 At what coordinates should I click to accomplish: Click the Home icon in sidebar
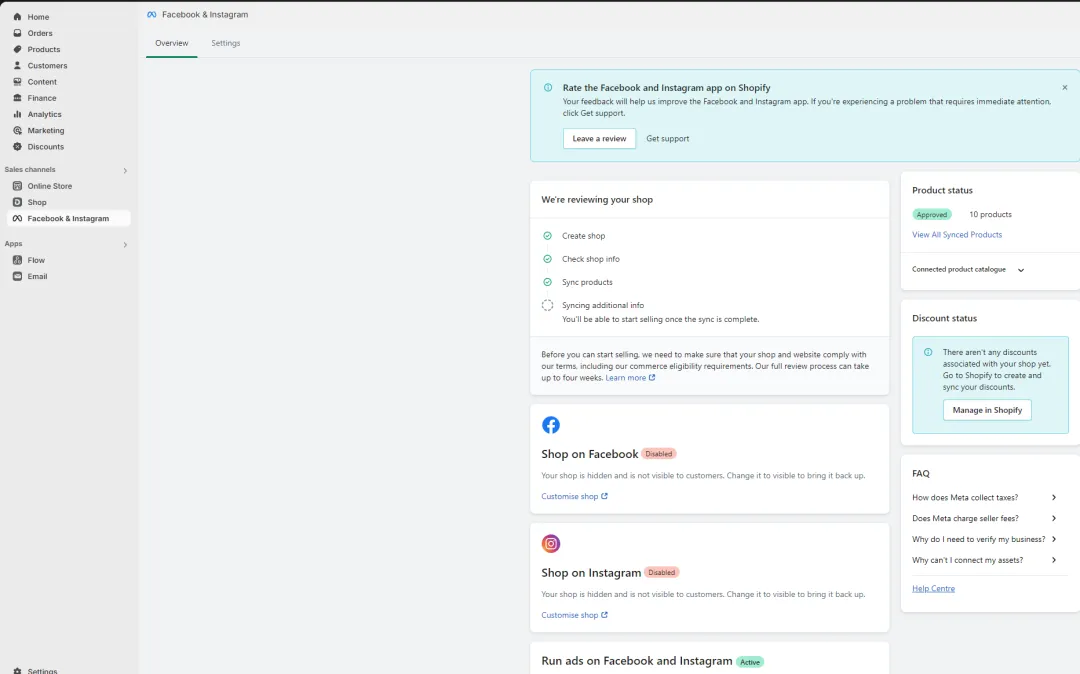(17, 17)
